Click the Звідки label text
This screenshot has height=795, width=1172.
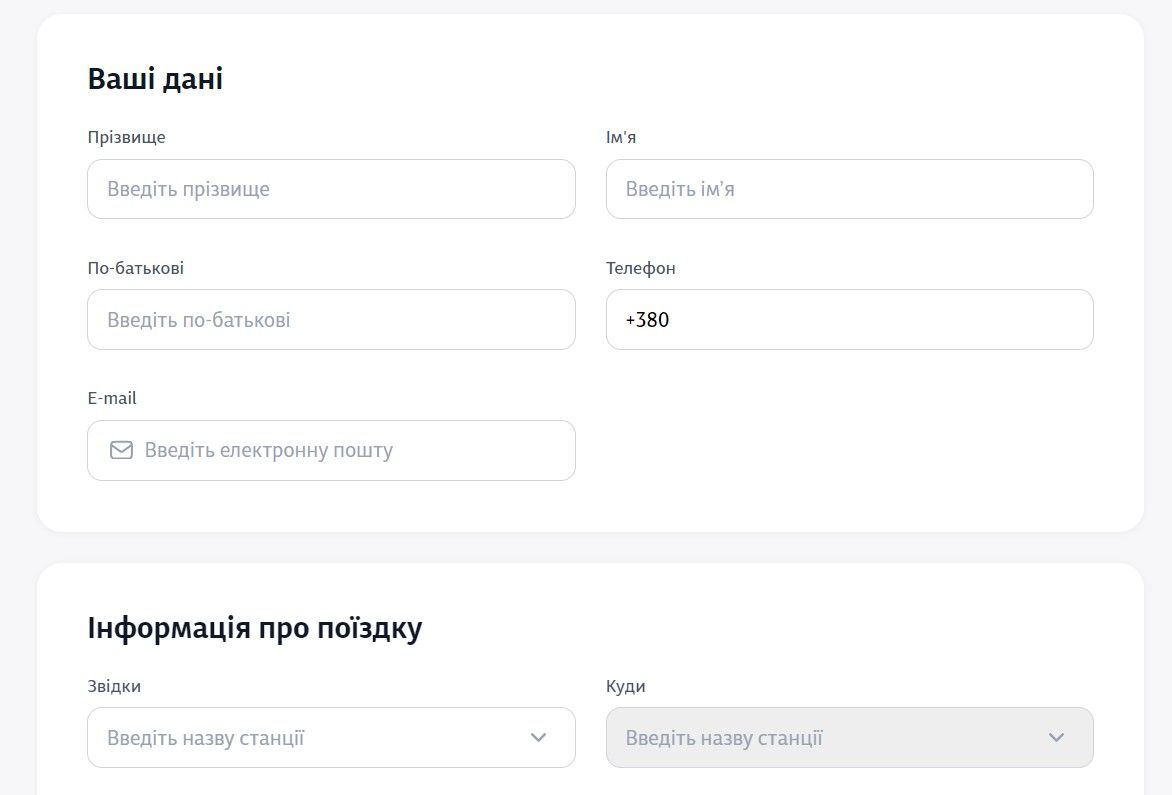(x=113, y=686)
